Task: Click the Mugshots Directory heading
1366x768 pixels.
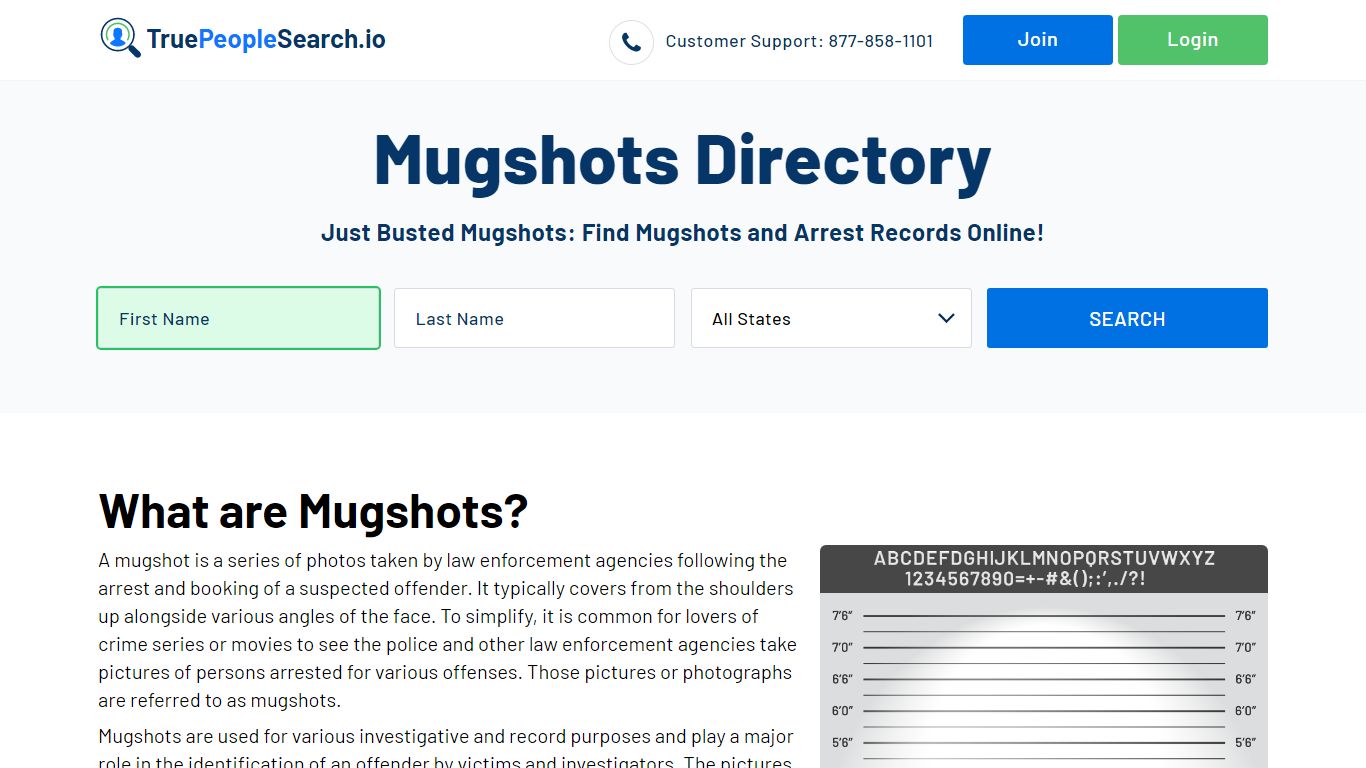Action: click(682, 159)
